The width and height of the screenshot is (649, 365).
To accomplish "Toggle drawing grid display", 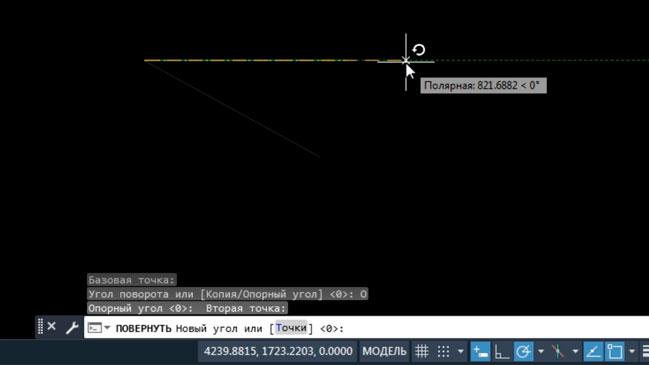I will (422, 351).
